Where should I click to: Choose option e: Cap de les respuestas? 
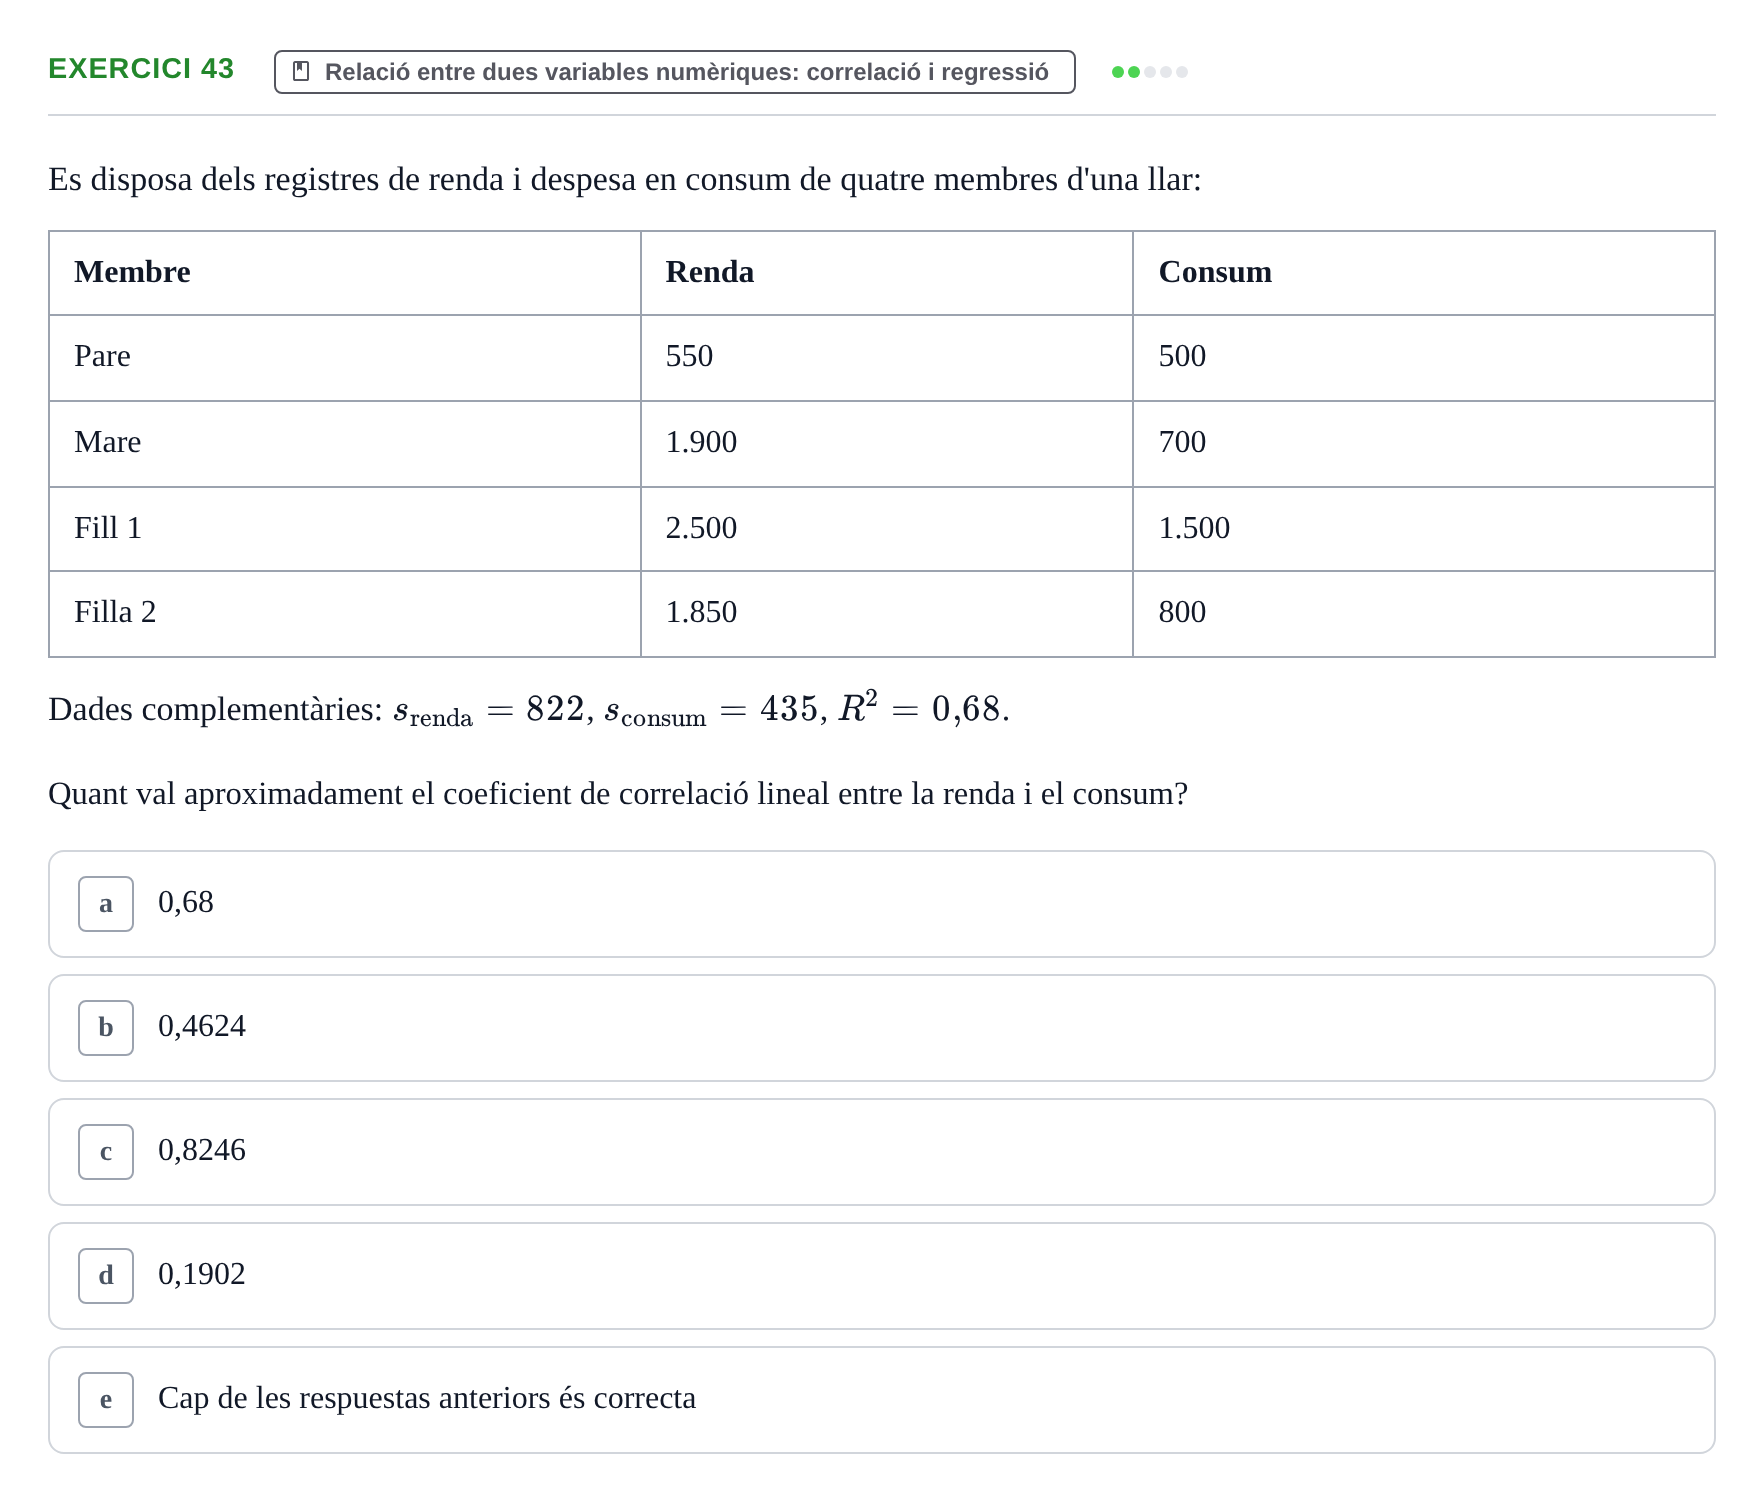pos(882,1400)
